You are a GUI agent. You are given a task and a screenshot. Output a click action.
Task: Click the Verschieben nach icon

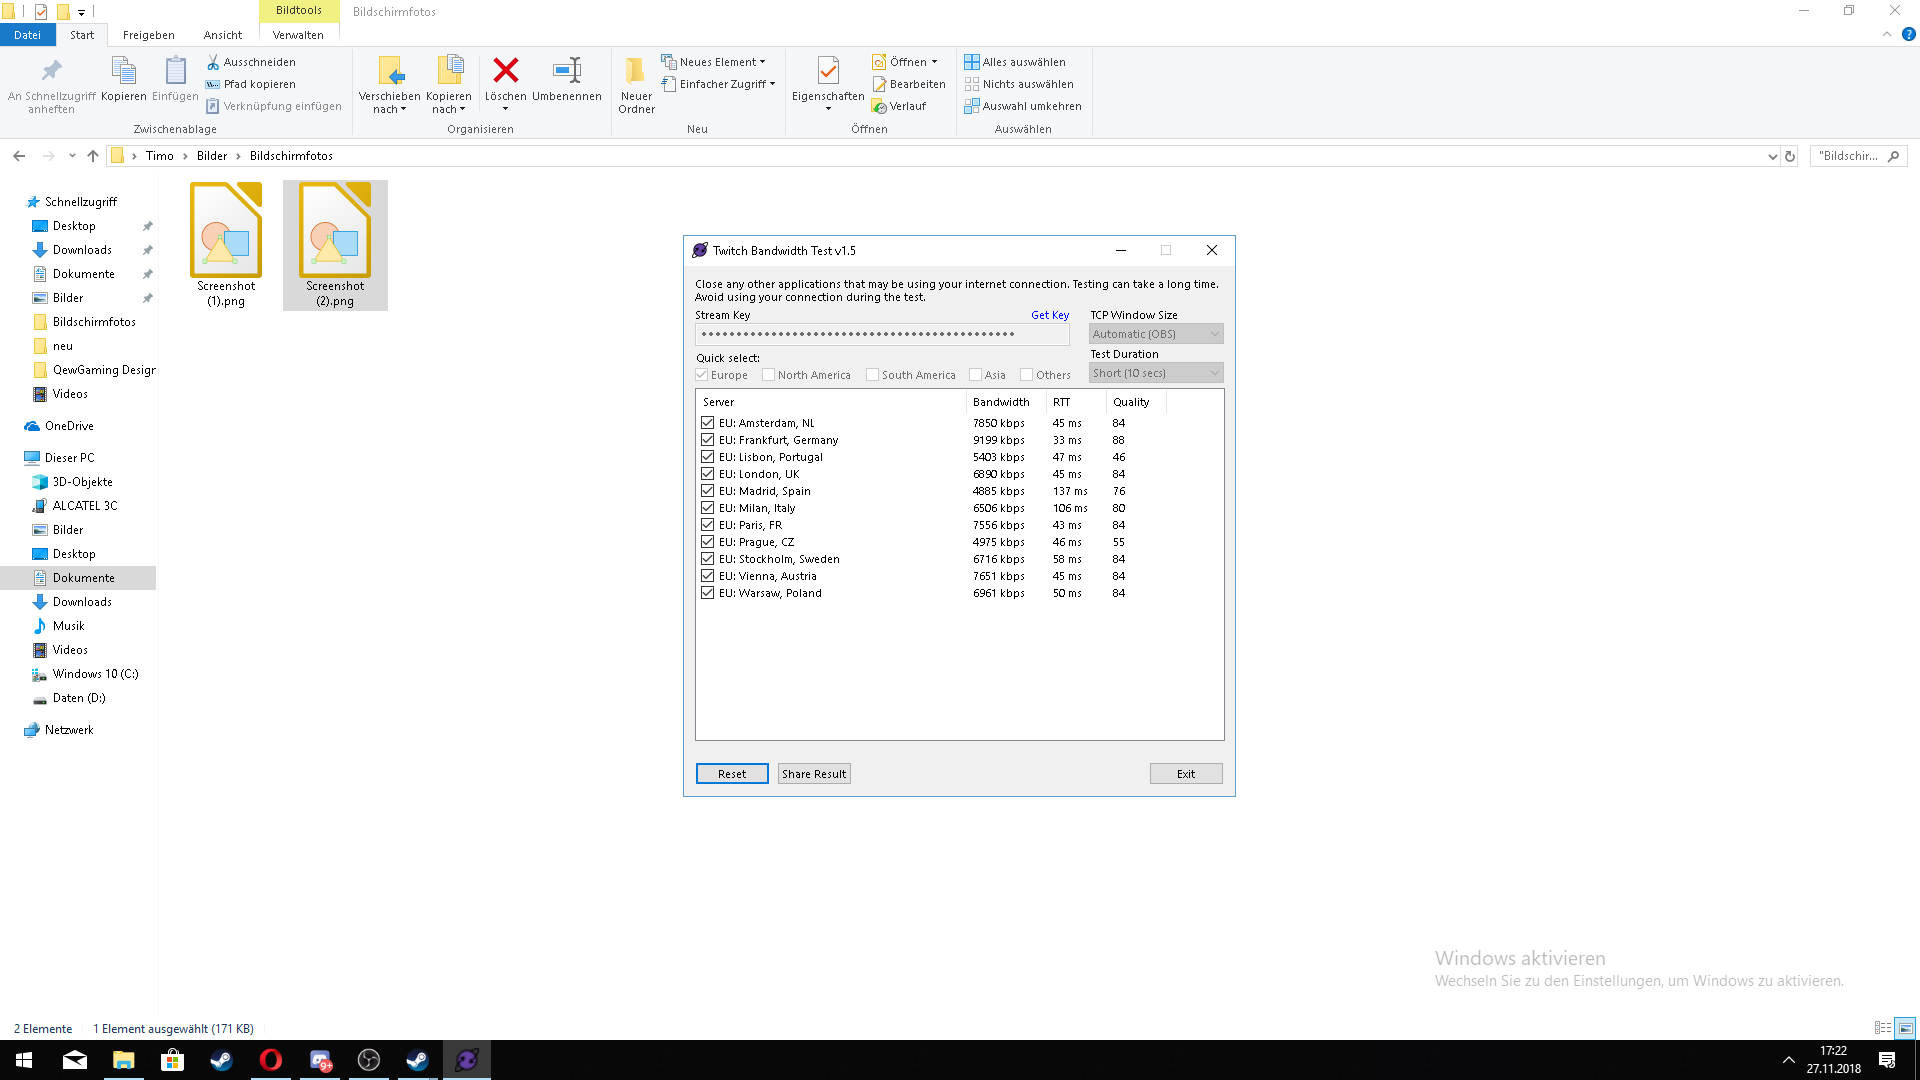390,70
